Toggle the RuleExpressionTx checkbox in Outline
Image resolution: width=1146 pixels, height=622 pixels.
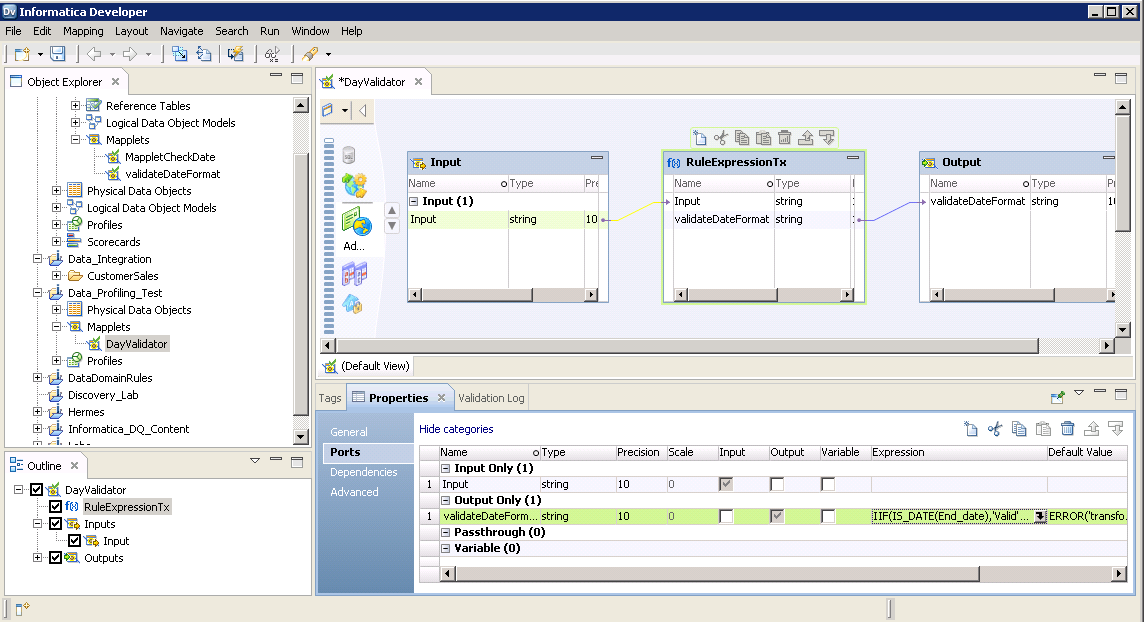coord(56,507)
